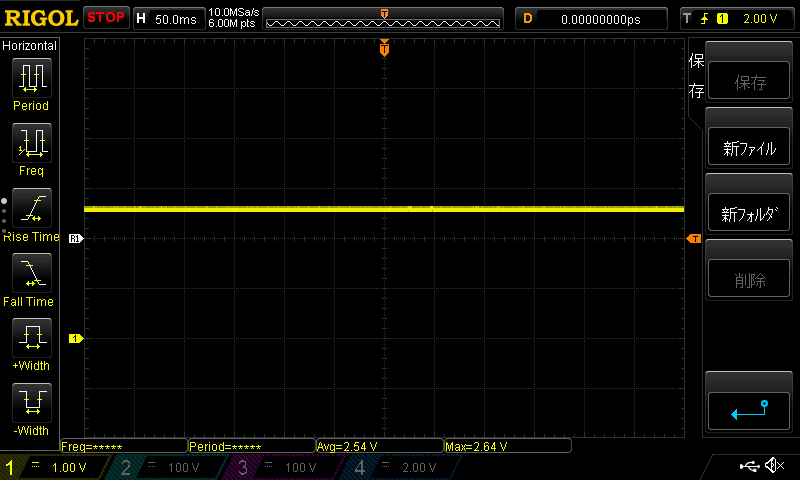Click the trigger level 2.00 V readout
This screenshot has width=800, height=480.
coord(760,19)
